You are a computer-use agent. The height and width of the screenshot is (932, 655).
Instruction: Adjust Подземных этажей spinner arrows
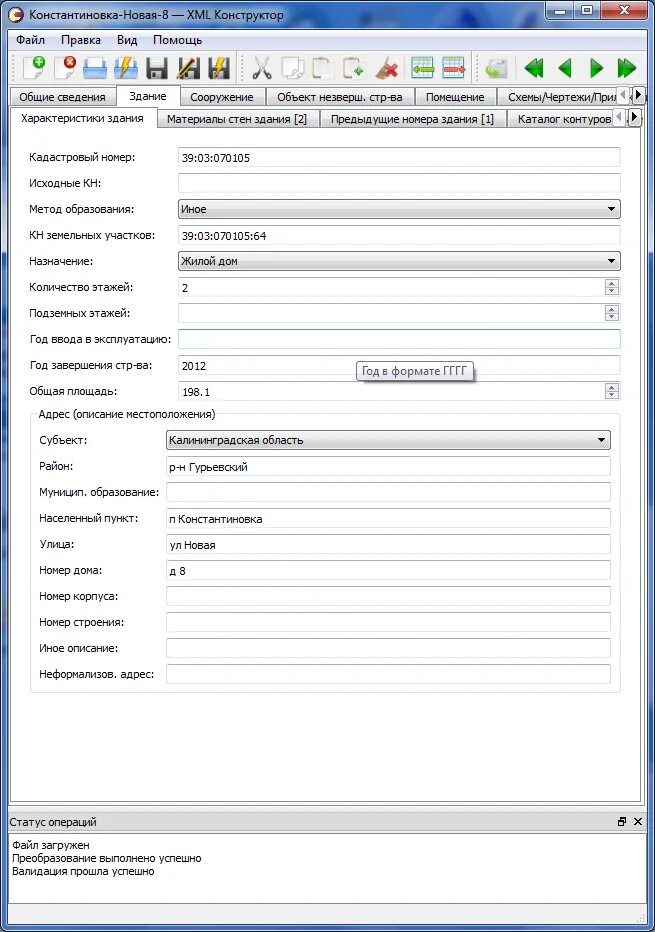point(612,313)
